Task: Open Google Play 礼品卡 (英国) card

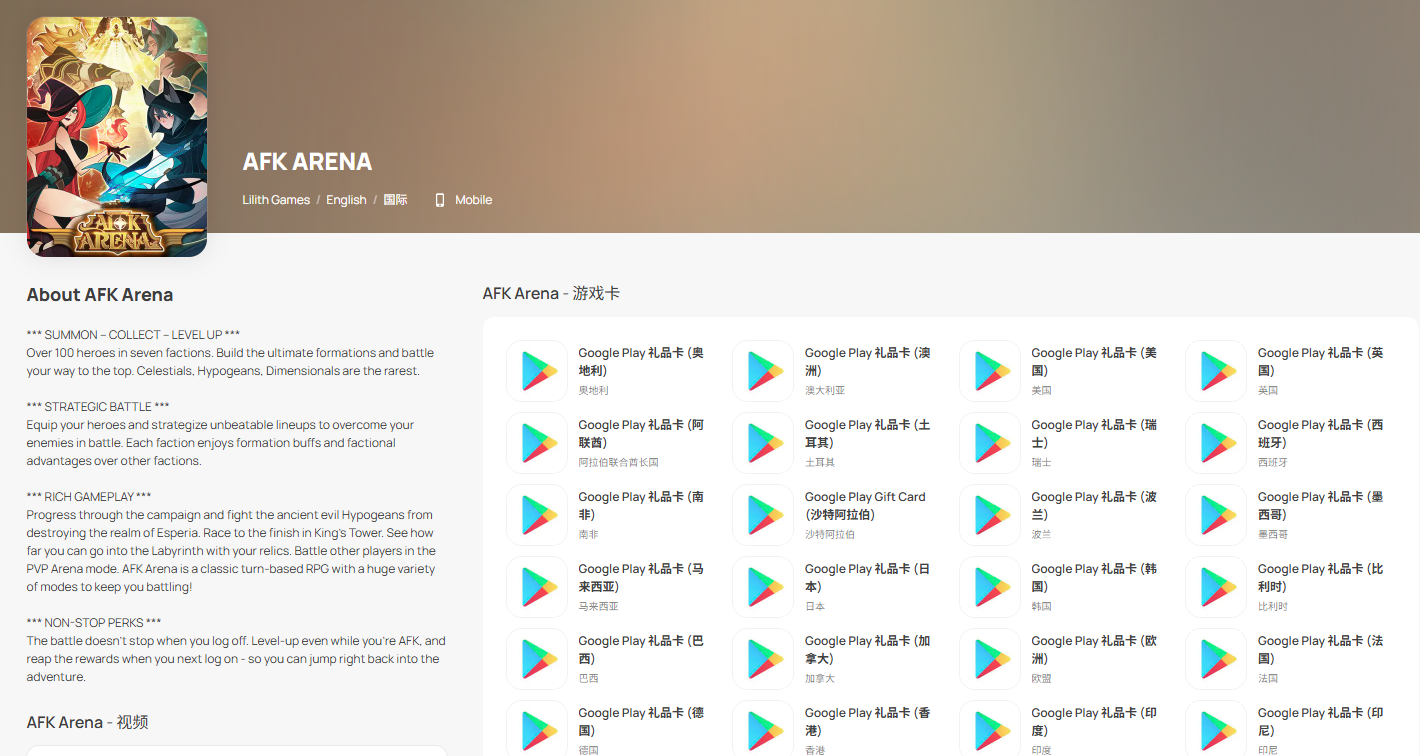Action: (1320, 361)
